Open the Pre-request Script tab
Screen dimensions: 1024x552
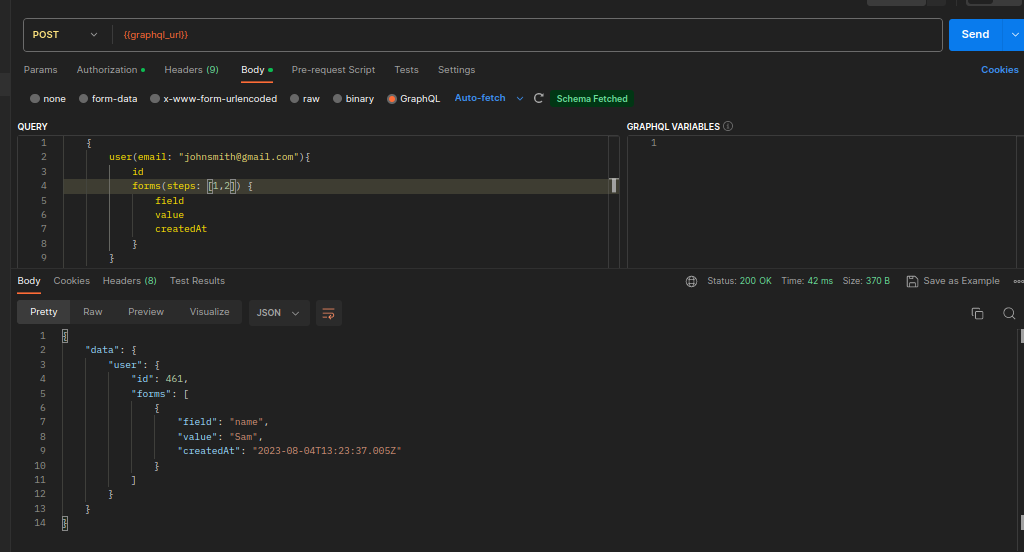(x=333, y=70)
